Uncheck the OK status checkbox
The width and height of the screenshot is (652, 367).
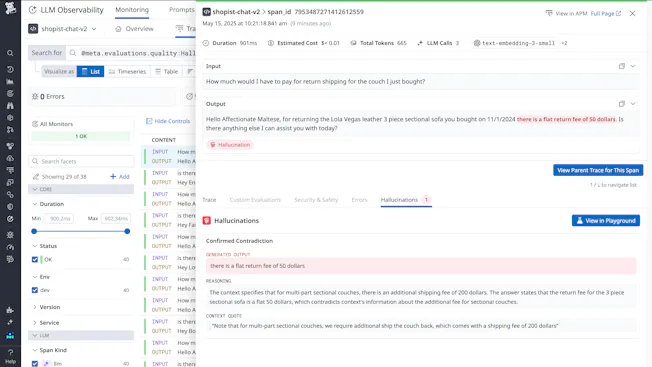(x=35, y=259)
